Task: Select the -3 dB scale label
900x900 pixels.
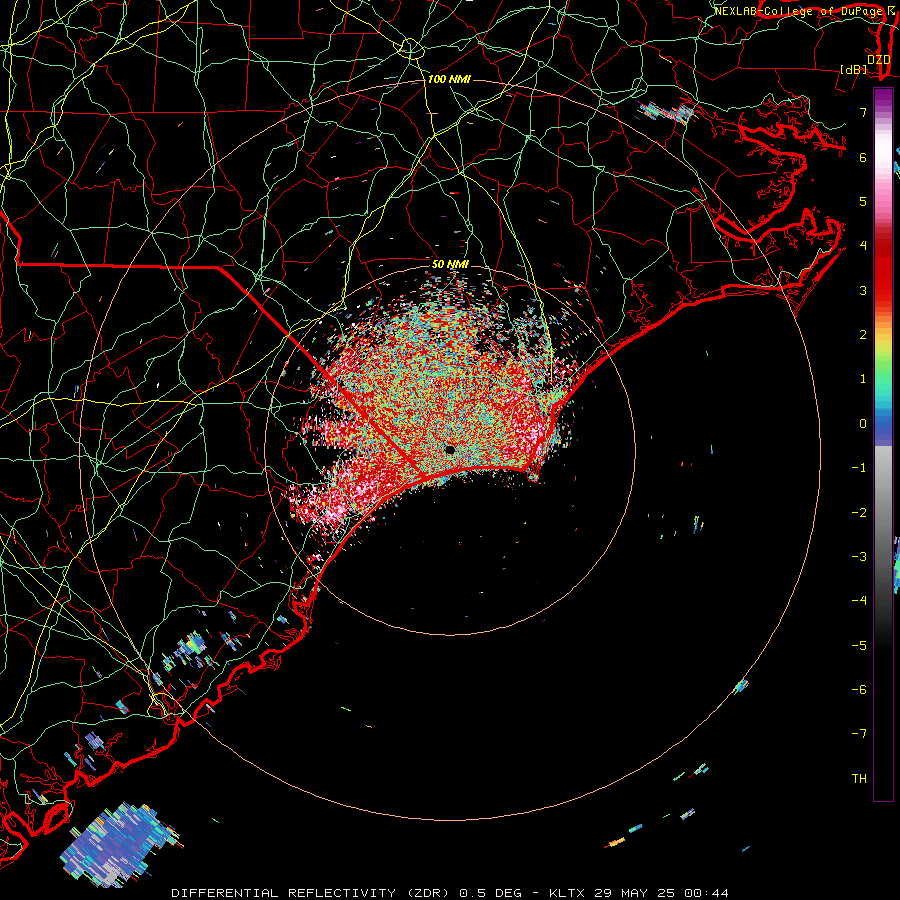Action: [859, 557]
